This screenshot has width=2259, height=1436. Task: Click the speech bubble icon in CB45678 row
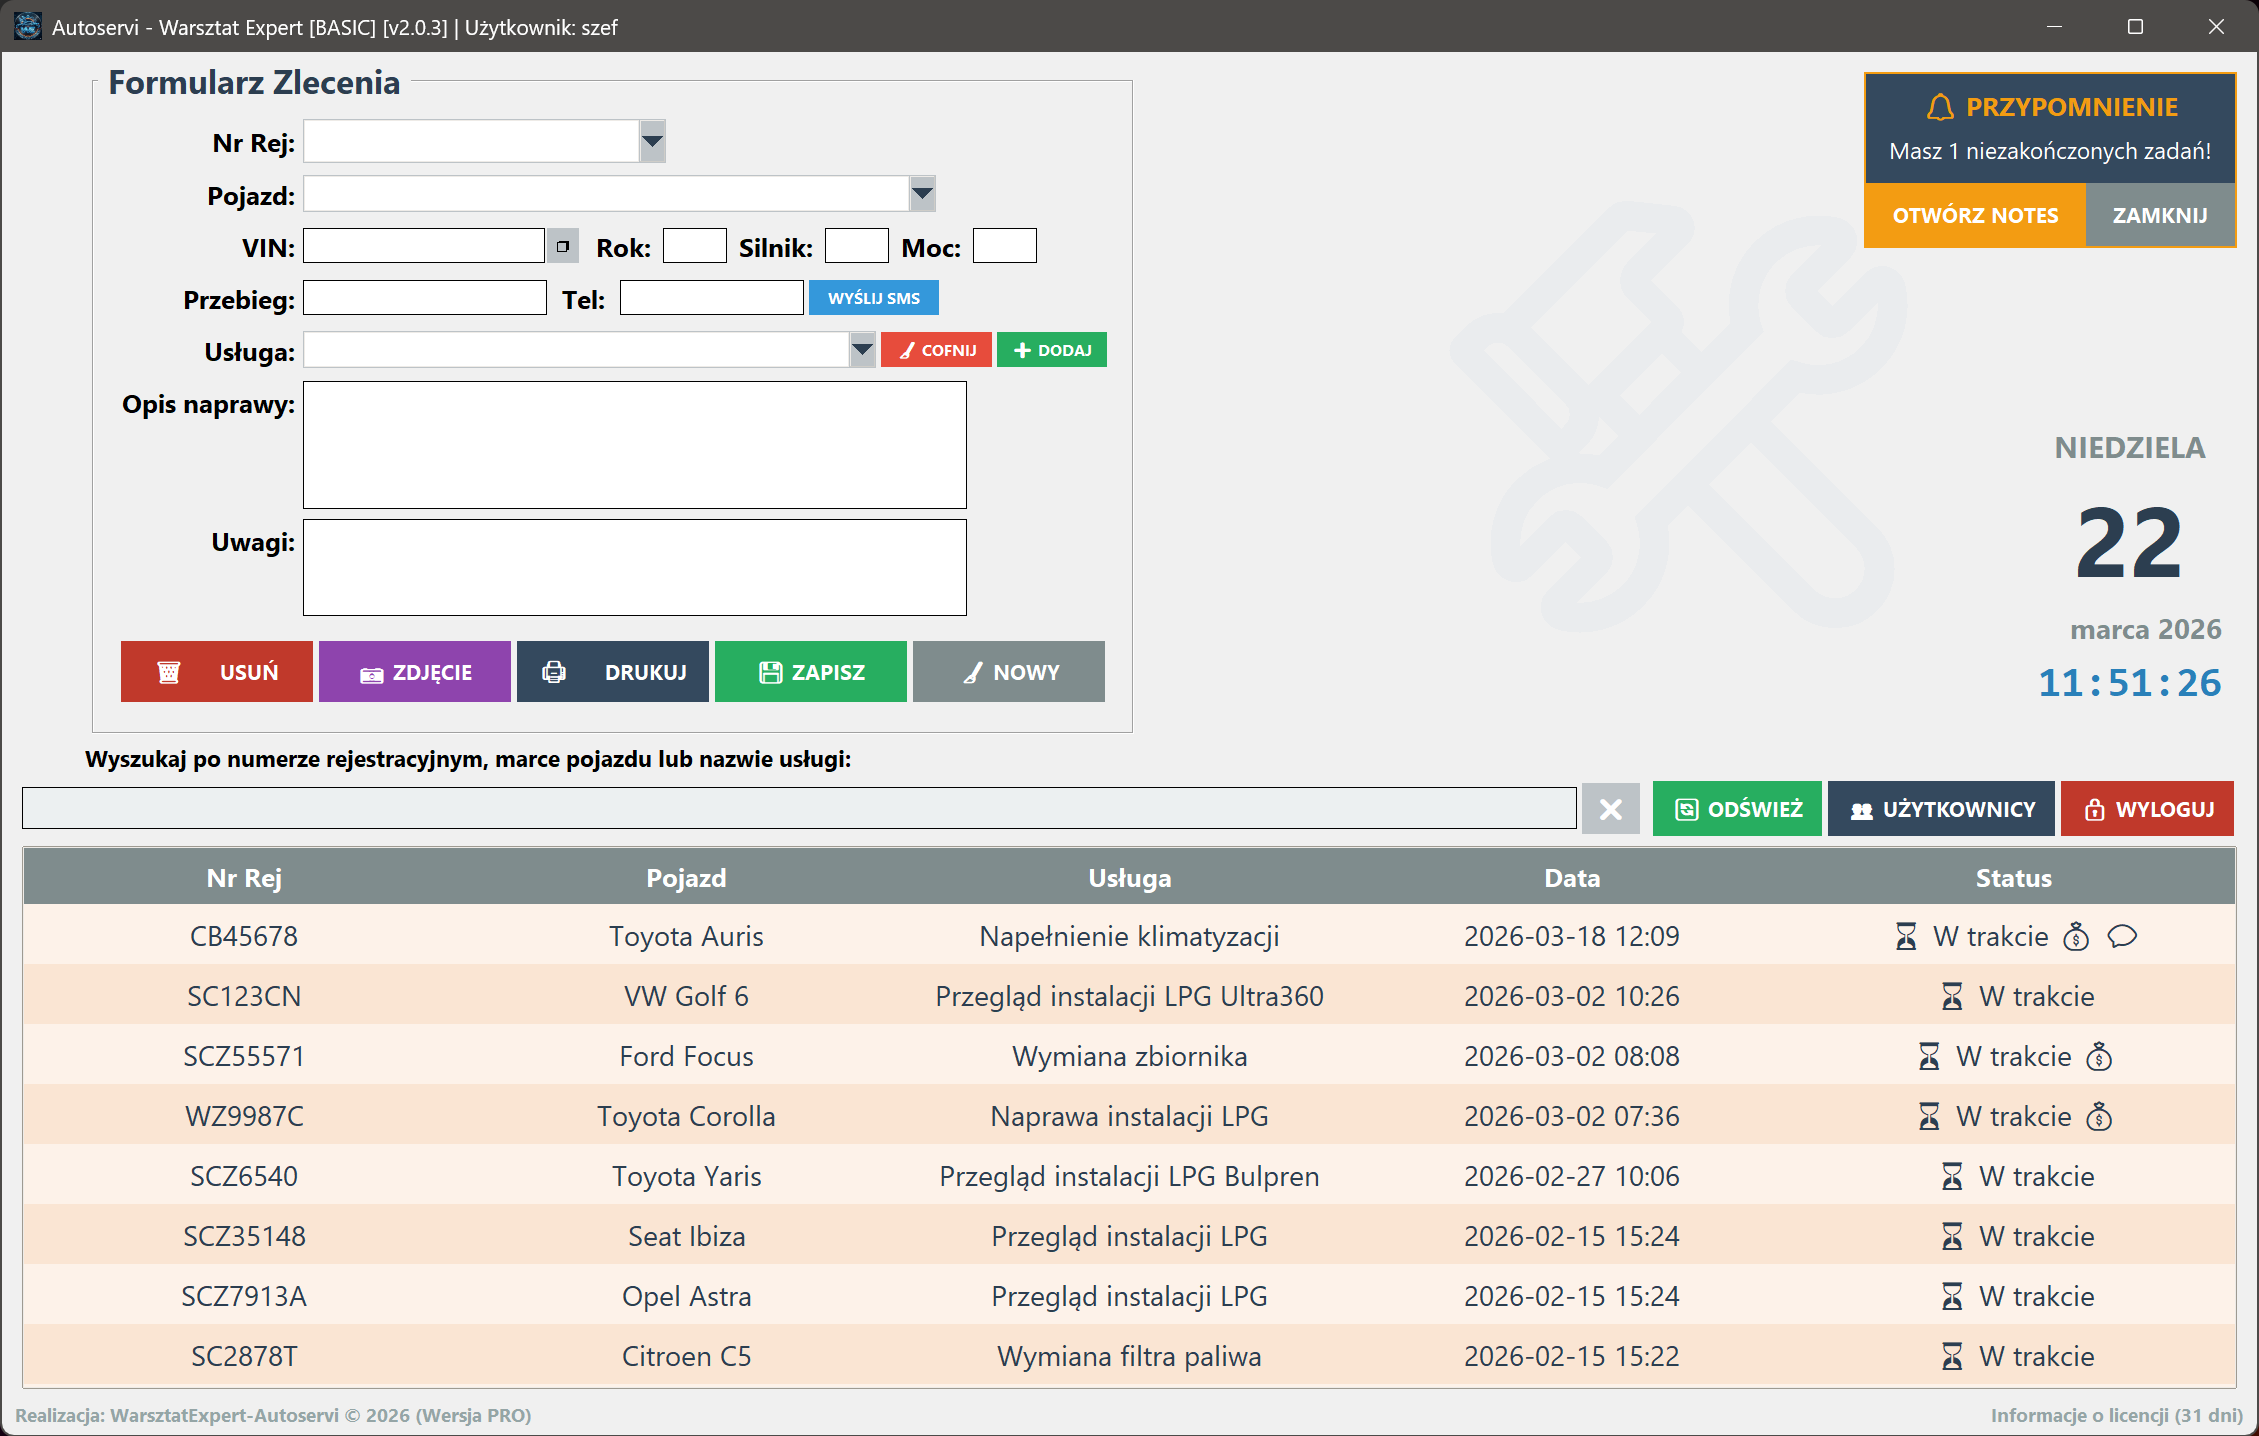point(2121,936)
